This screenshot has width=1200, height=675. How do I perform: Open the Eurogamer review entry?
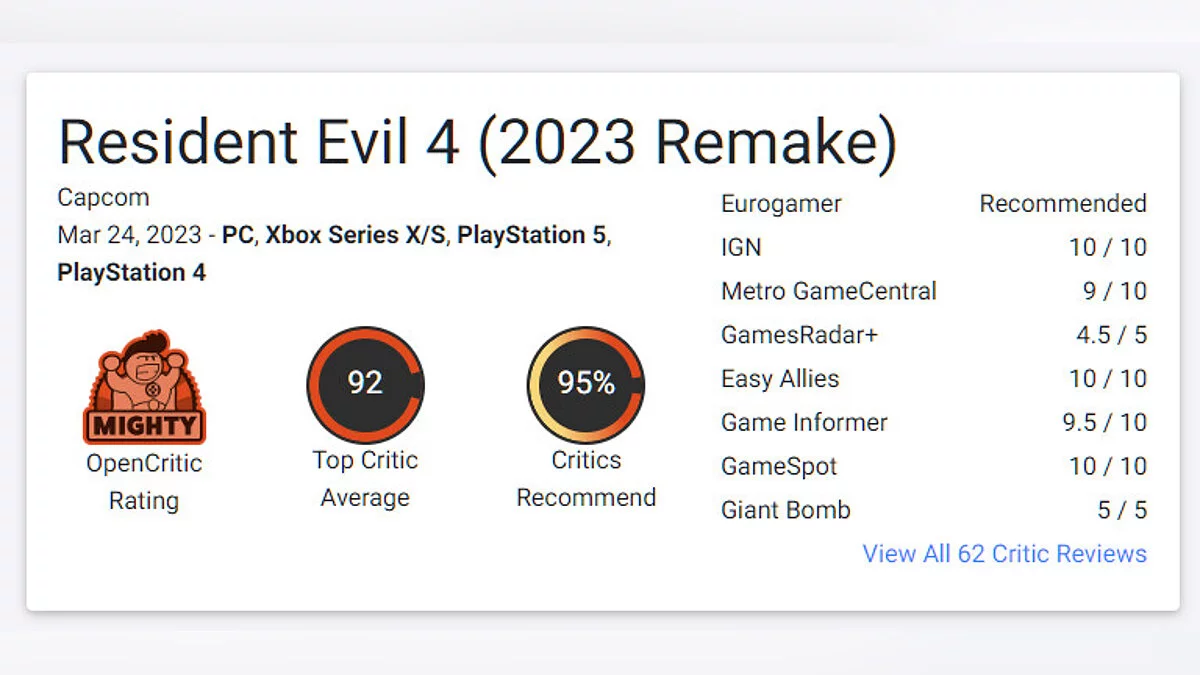coord(781,204)
